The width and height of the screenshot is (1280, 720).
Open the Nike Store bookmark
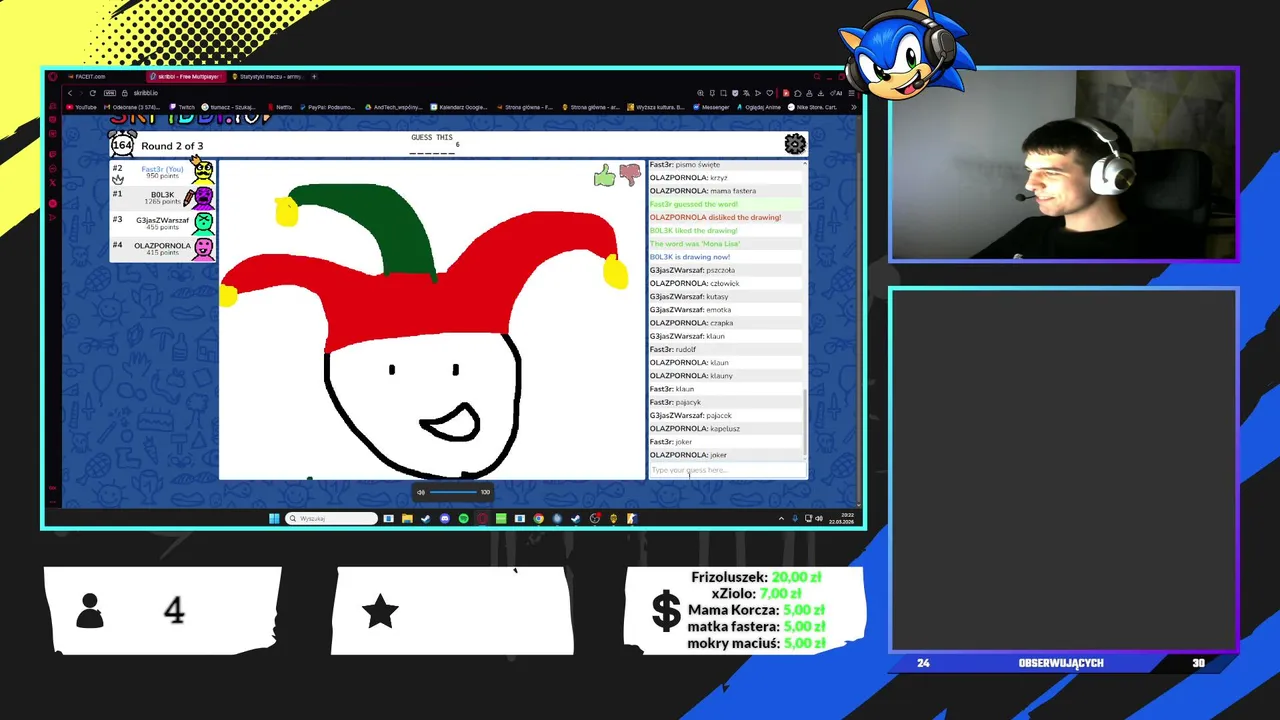[812, 107]
